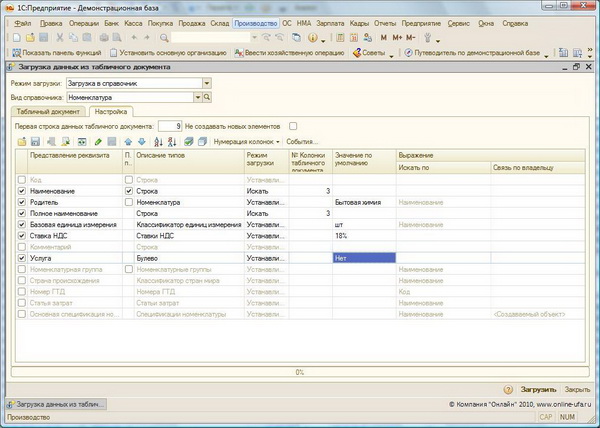Click Ввести хозяйственную операцию

tap(290, 53)
